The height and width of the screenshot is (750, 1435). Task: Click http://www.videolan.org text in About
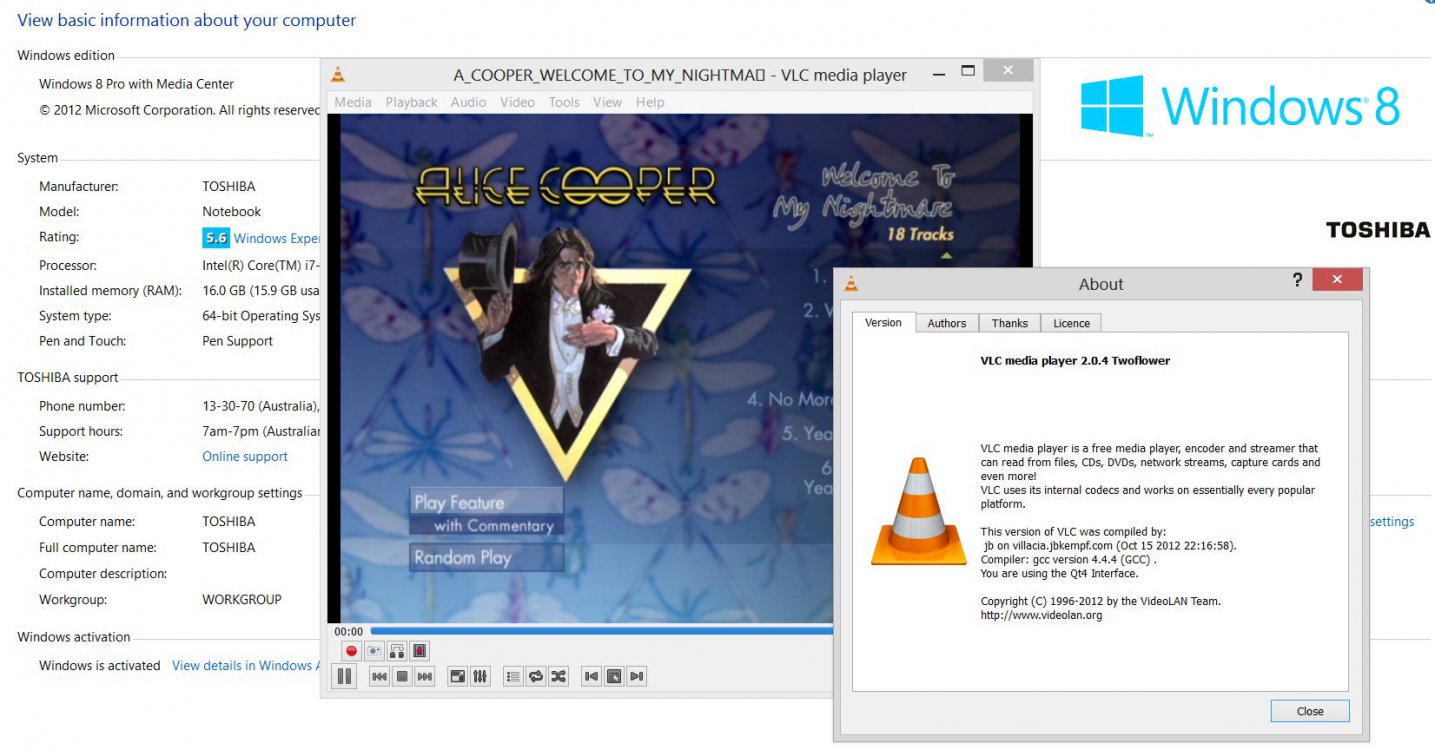[x=1041, y=615]
